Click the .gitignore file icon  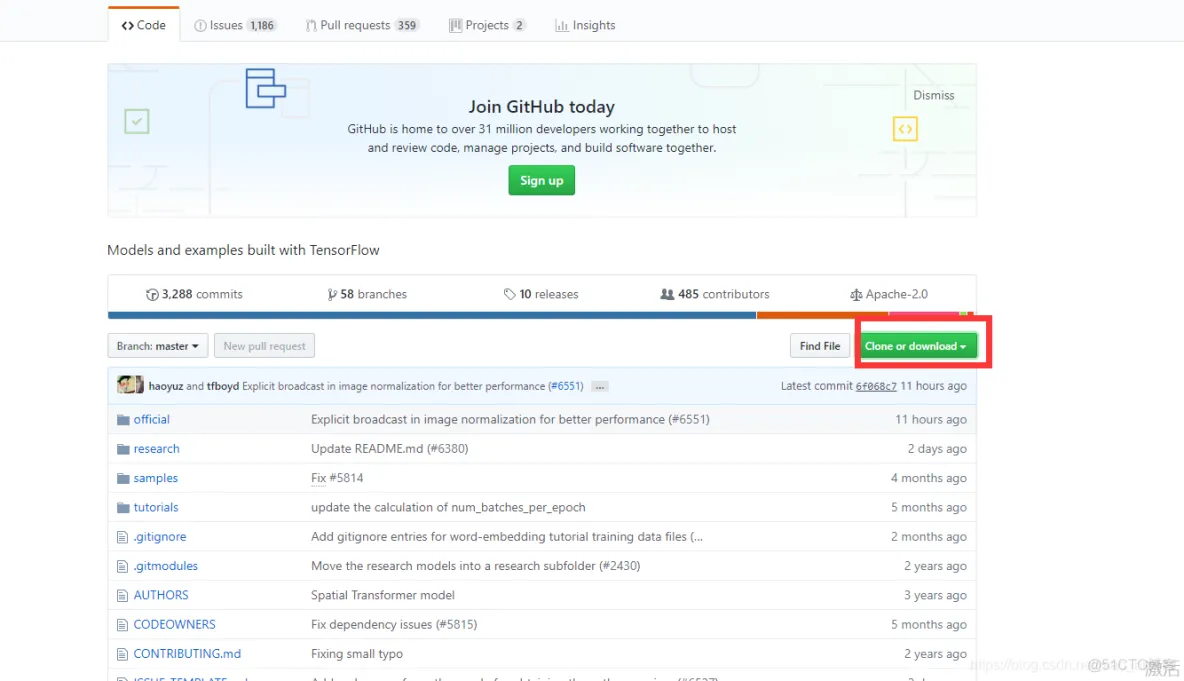point(122,537)
